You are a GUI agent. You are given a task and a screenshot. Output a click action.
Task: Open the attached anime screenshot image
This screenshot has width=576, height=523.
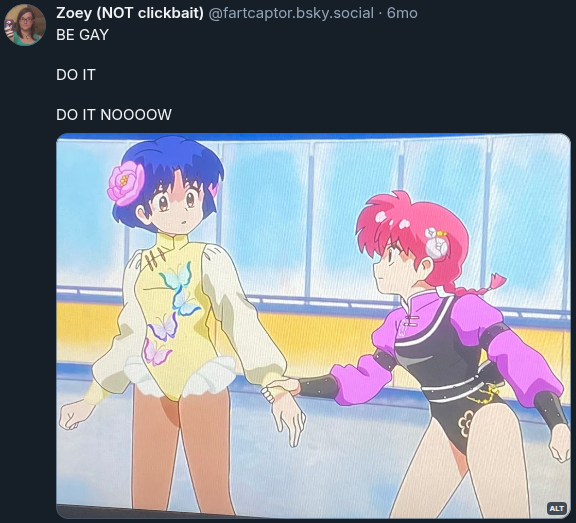pos(313,326)
